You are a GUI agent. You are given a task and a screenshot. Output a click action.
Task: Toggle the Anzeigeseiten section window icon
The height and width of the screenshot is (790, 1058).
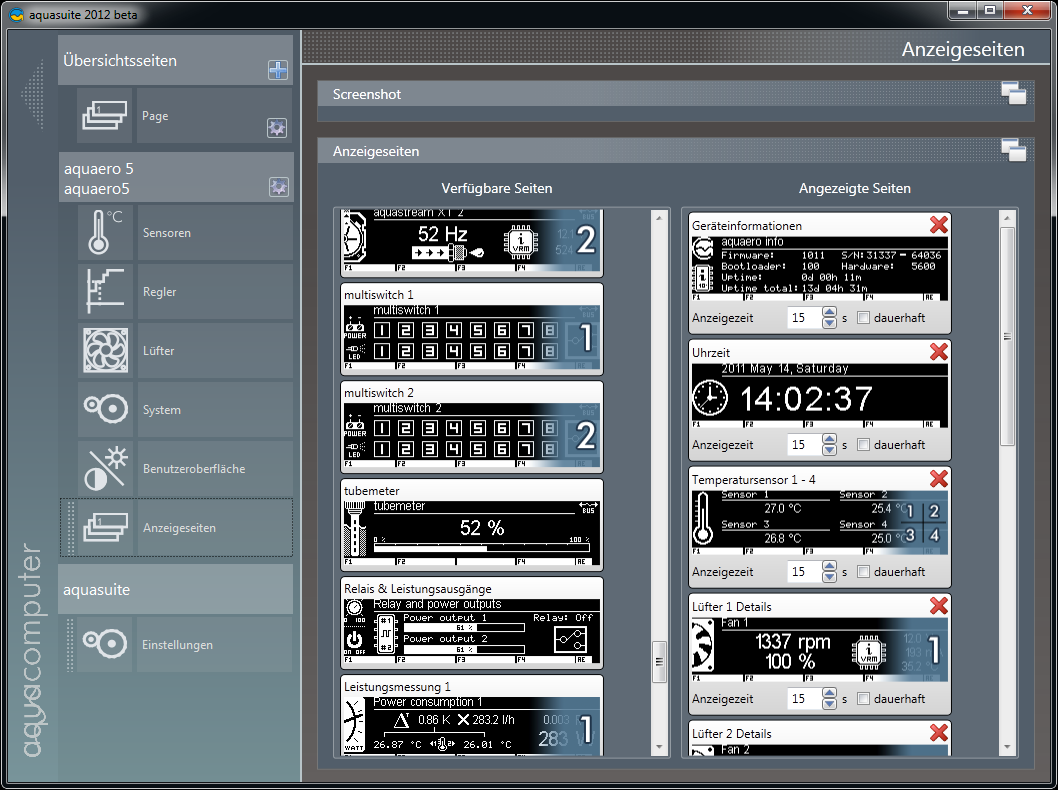coord(1013,150)
